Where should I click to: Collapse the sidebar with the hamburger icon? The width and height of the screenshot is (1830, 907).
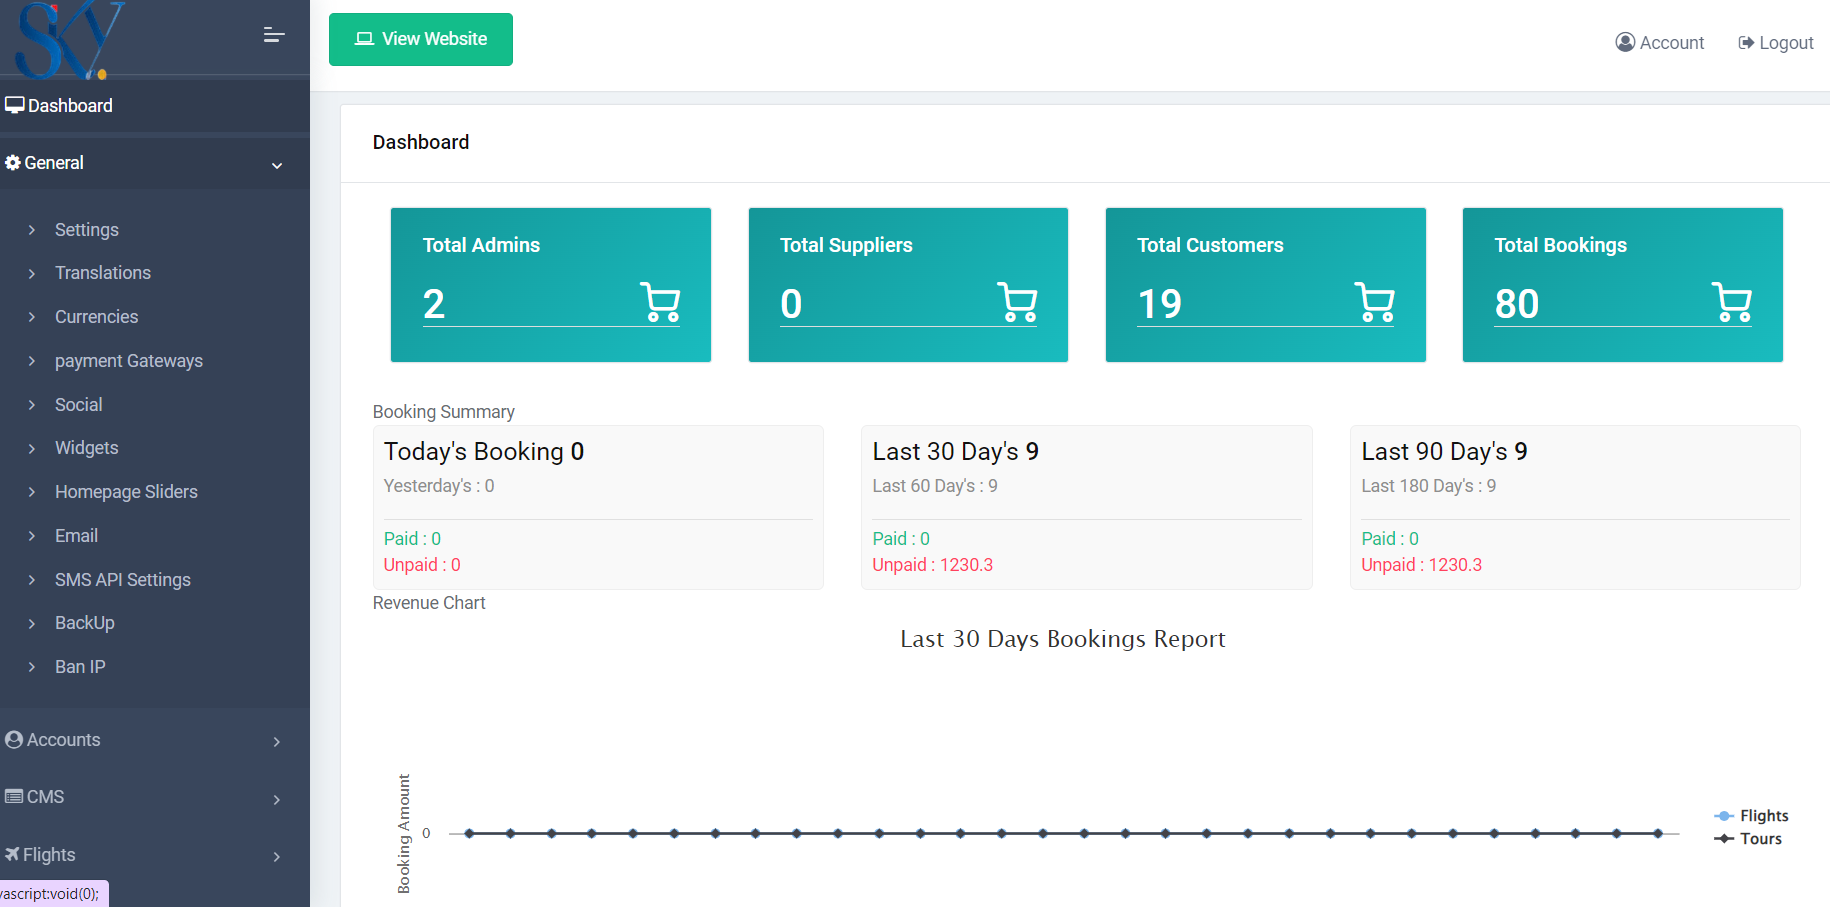[274, 36]
